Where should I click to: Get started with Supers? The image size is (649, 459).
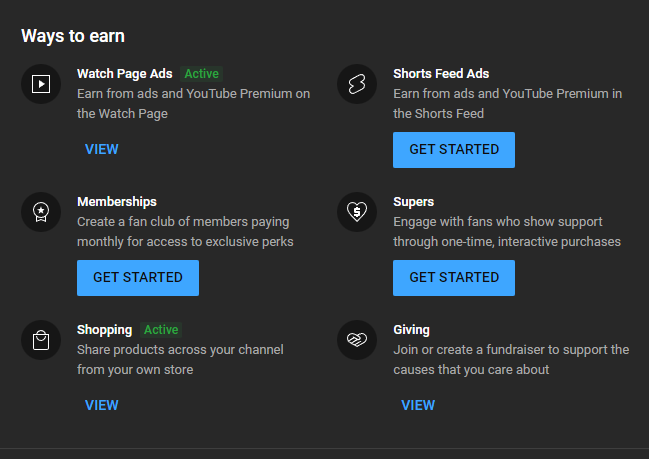point(454,278)
